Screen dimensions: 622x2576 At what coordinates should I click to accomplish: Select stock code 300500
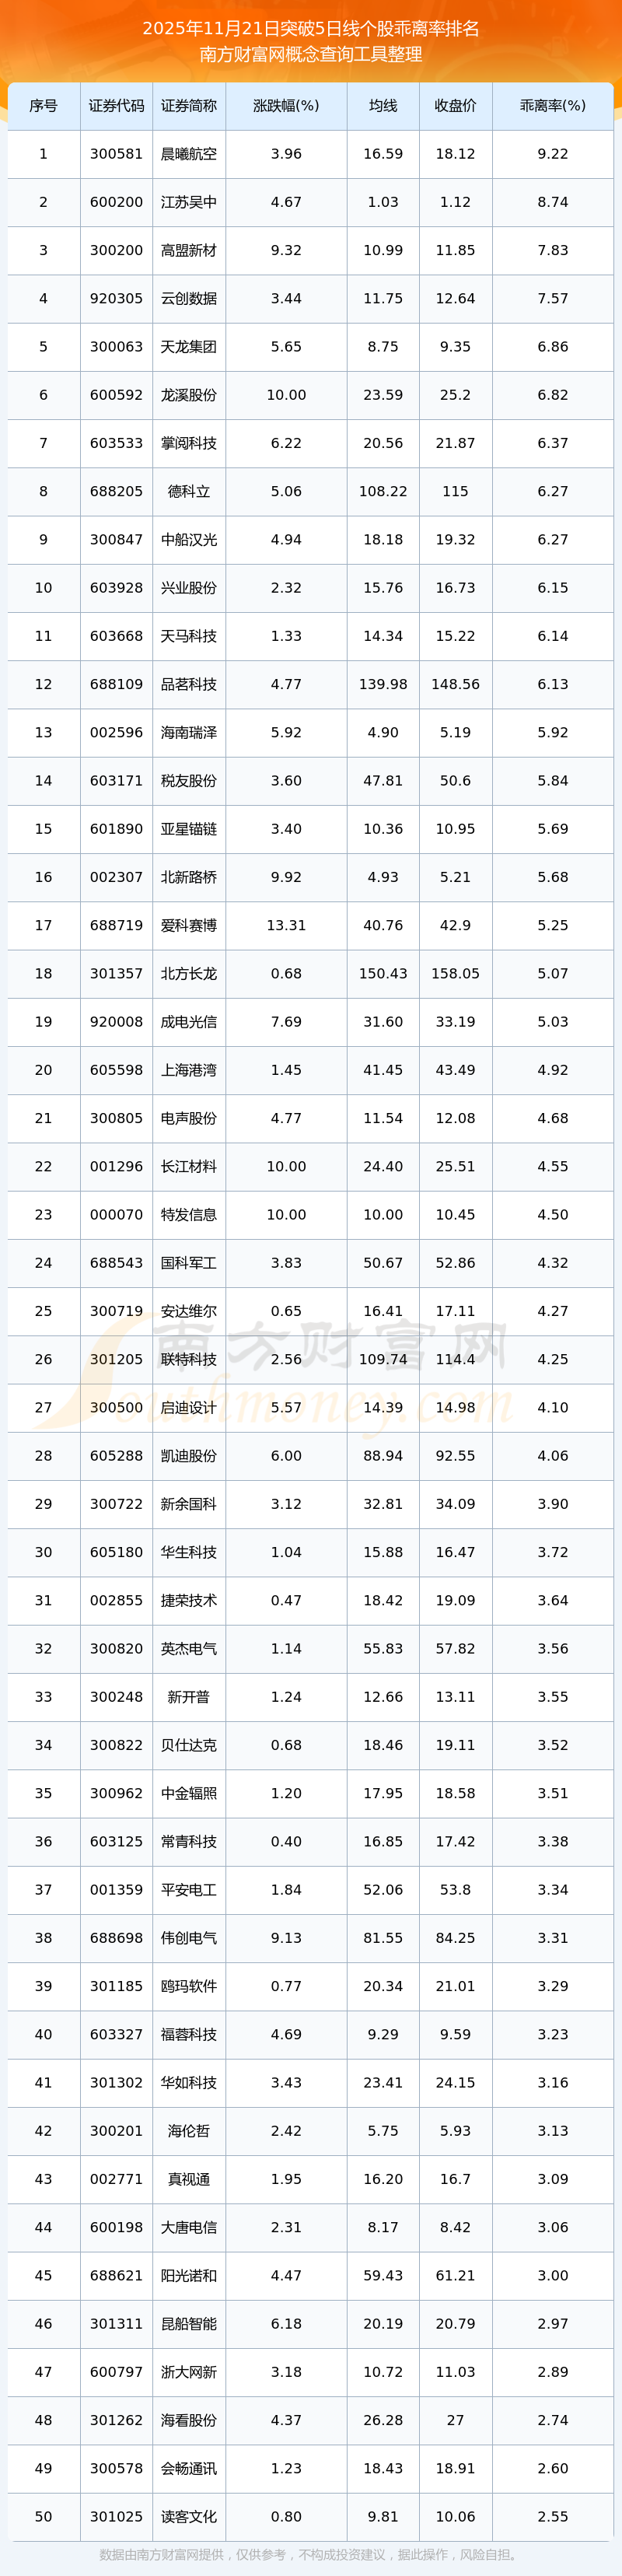(x=116, y=1408)
